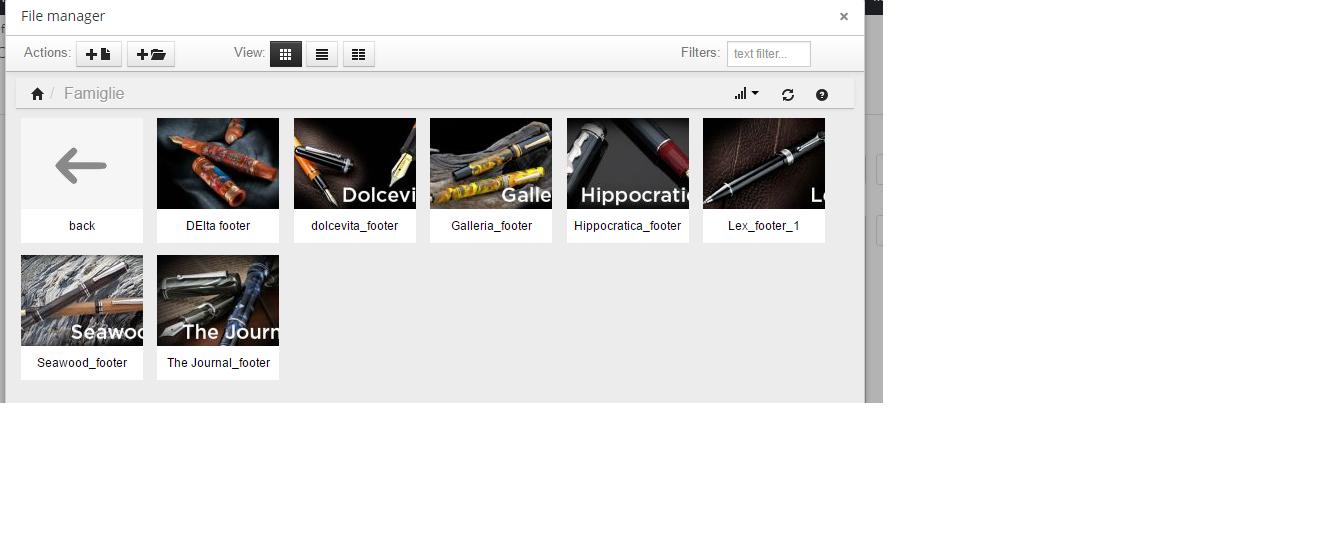Select the Hippocratica_footer image
The height and width of the screenshot is (543, 1331).
[628, 164]
